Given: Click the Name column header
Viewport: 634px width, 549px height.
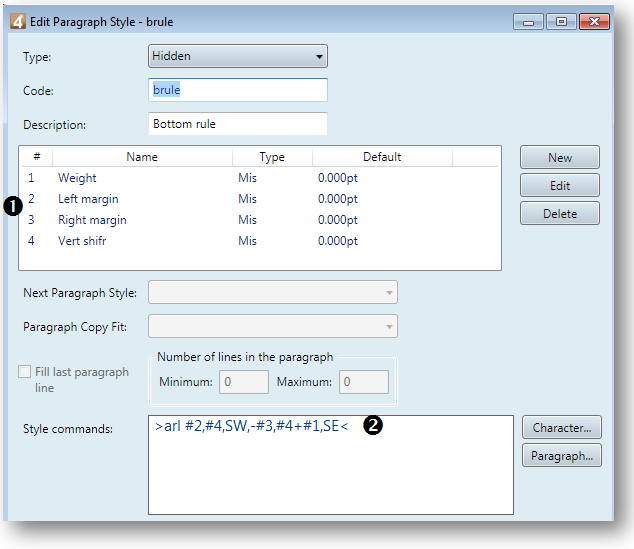Looking at the screenshot, I should click(x=142, y=157).
